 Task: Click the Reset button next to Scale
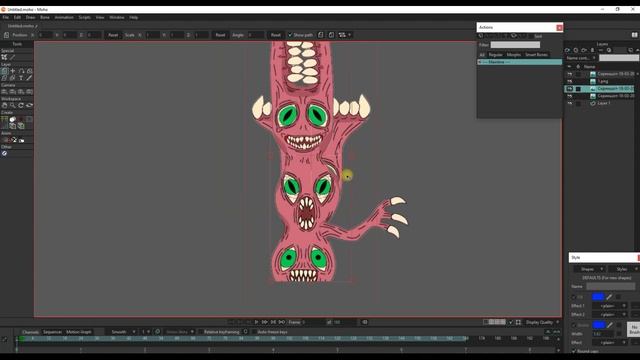(220, 35)
